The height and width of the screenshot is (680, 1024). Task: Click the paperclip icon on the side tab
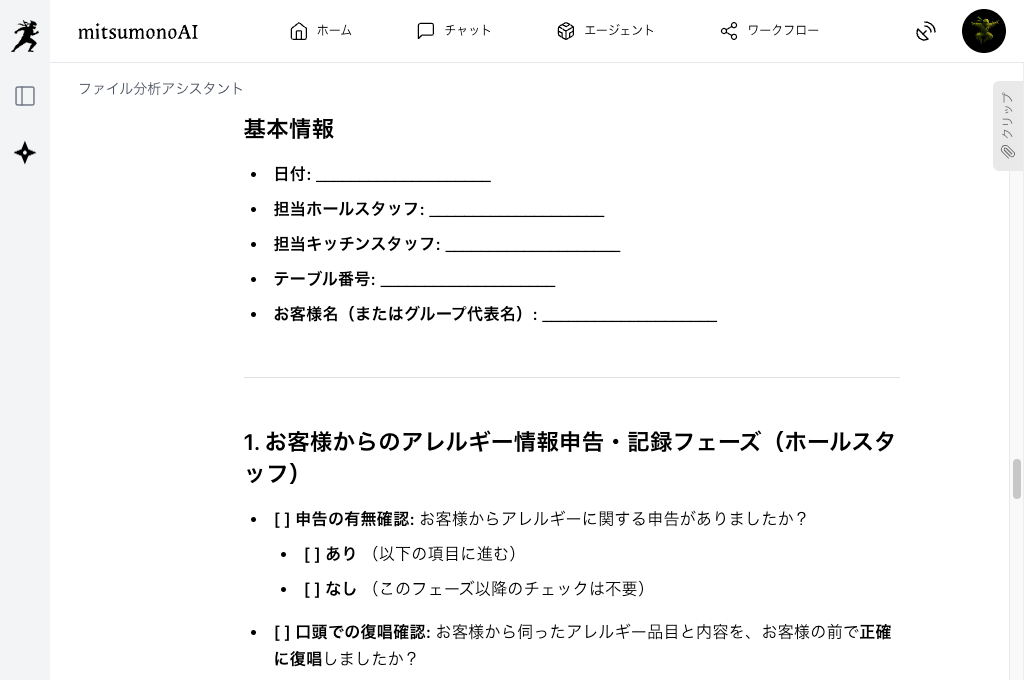[1007, 152]
